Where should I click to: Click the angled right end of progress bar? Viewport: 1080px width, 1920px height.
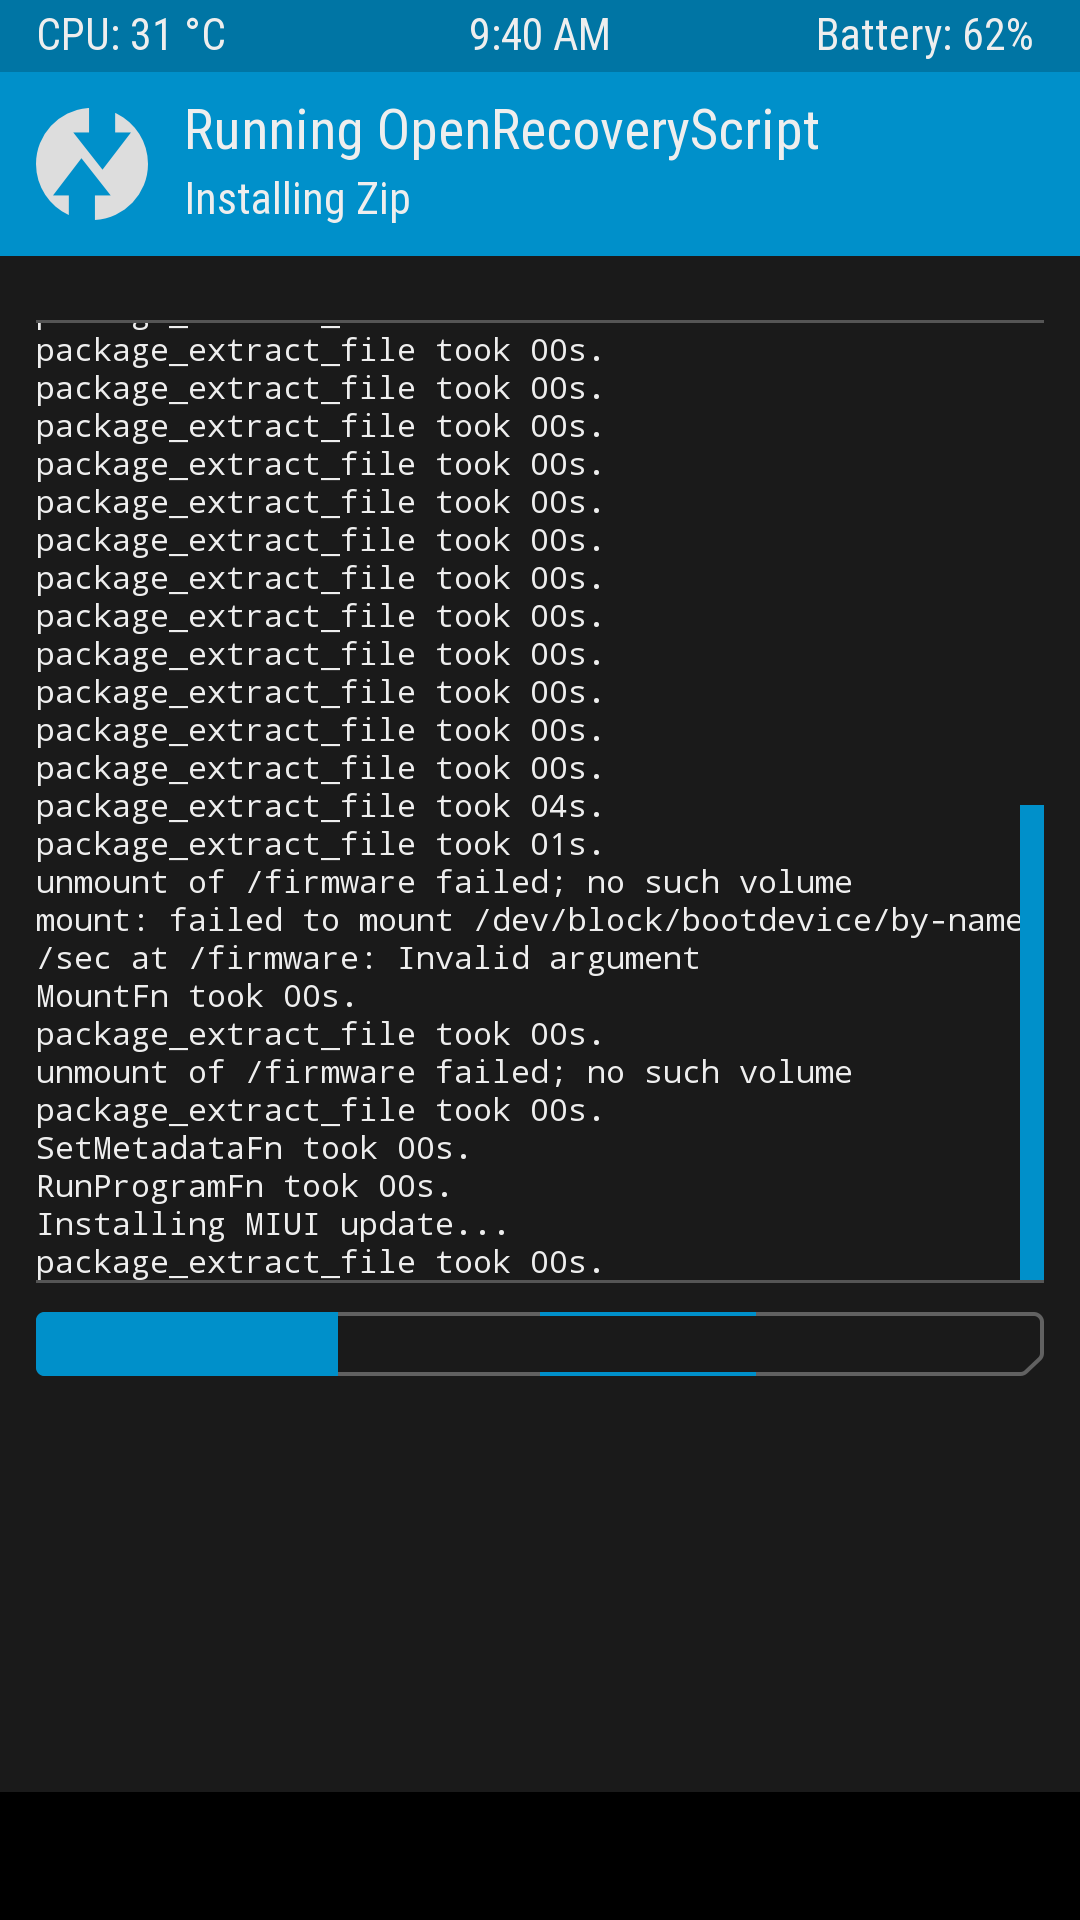pos(1033,1344)
